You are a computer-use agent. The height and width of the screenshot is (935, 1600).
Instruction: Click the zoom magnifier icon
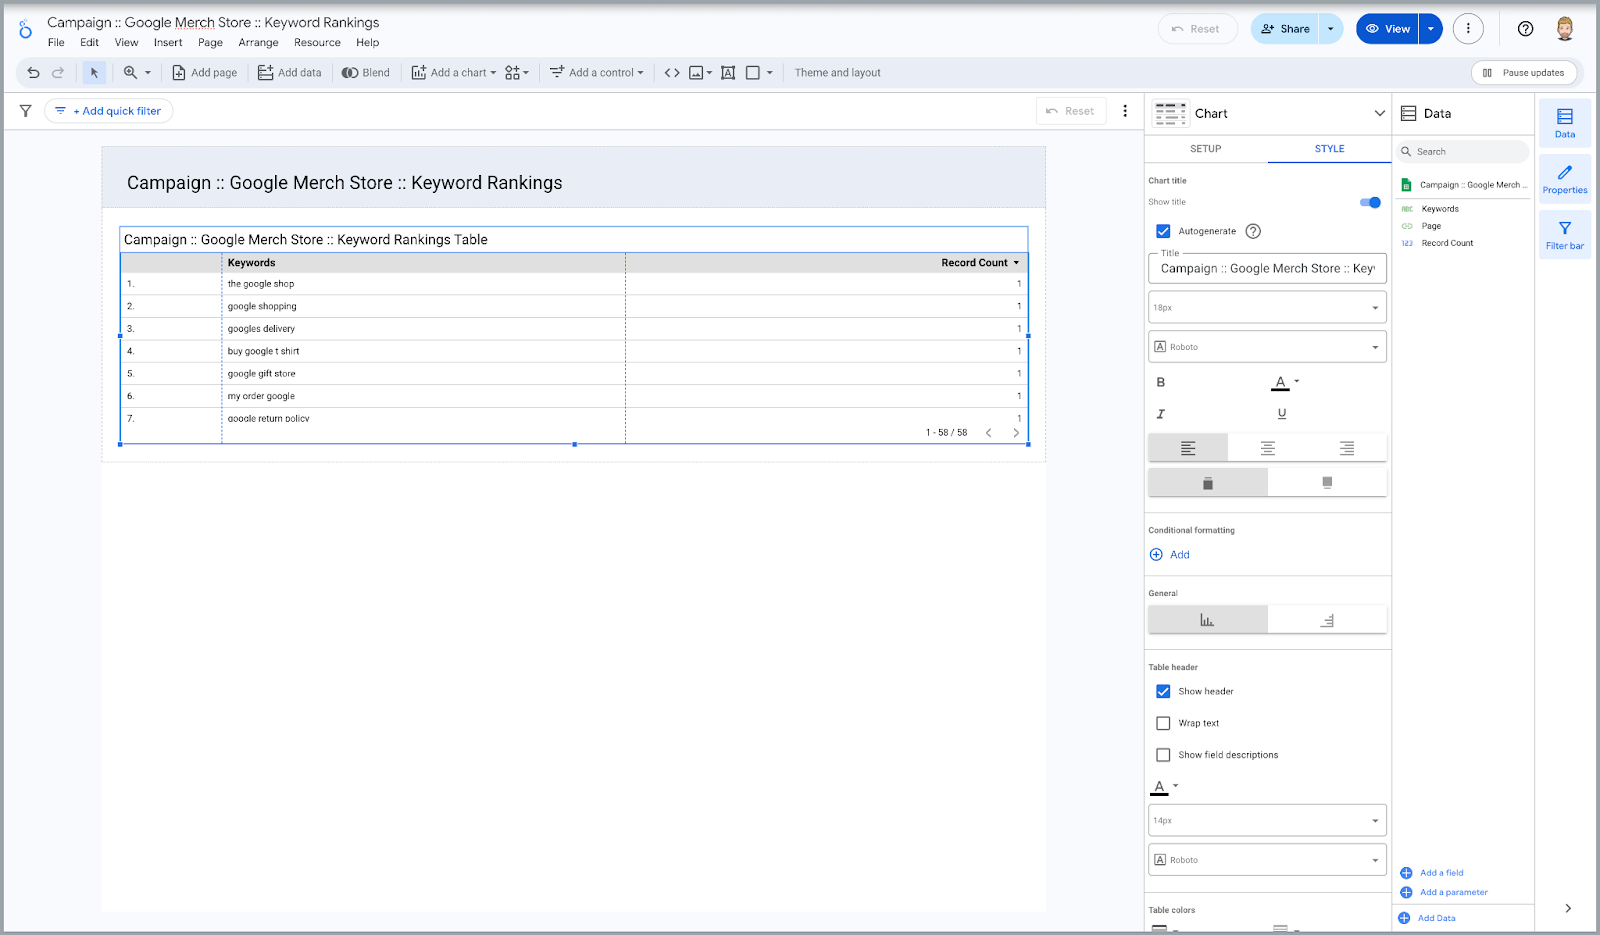(x=130, y=73)
